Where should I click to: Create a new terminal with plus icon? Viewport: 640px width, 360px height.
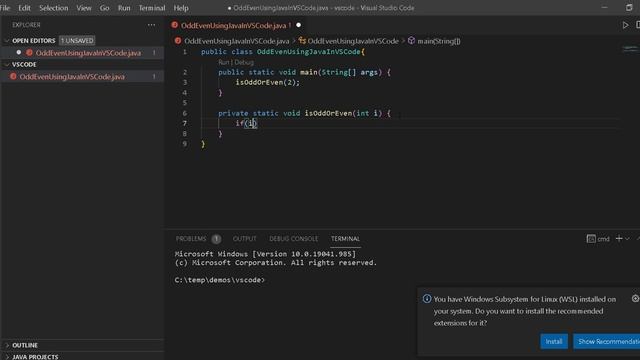click(x=619, y=238)
